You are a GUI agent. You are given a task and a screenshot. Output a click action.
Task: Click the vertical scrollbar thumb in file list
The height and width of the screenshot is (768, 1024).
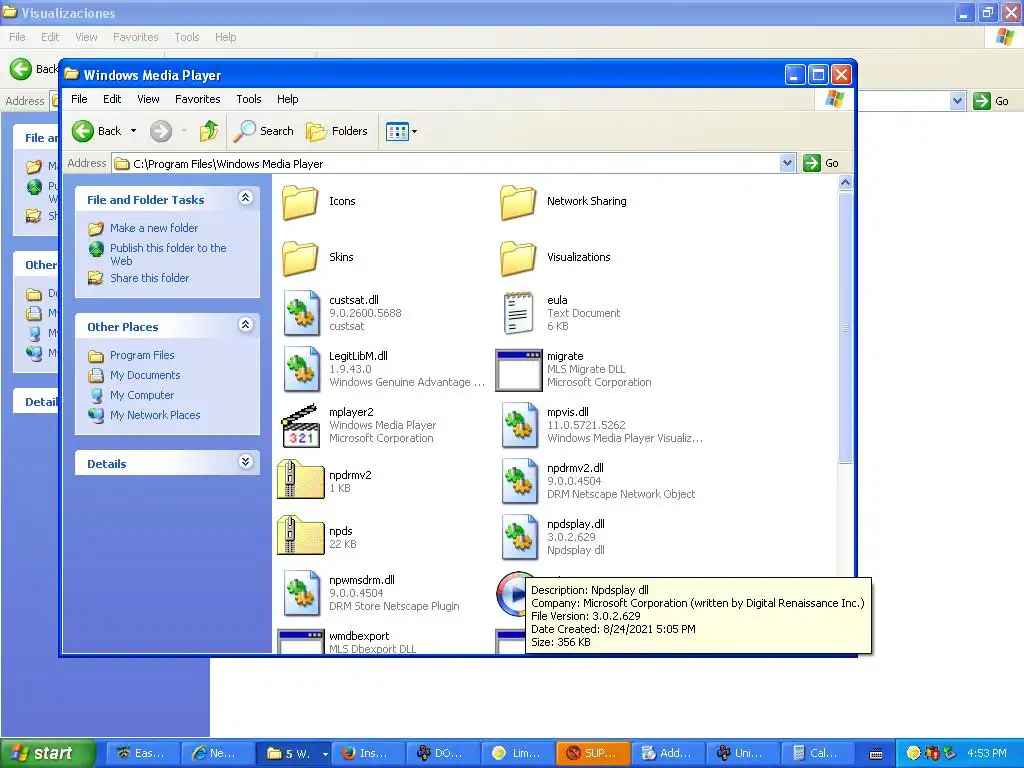[x=845, y=327]
